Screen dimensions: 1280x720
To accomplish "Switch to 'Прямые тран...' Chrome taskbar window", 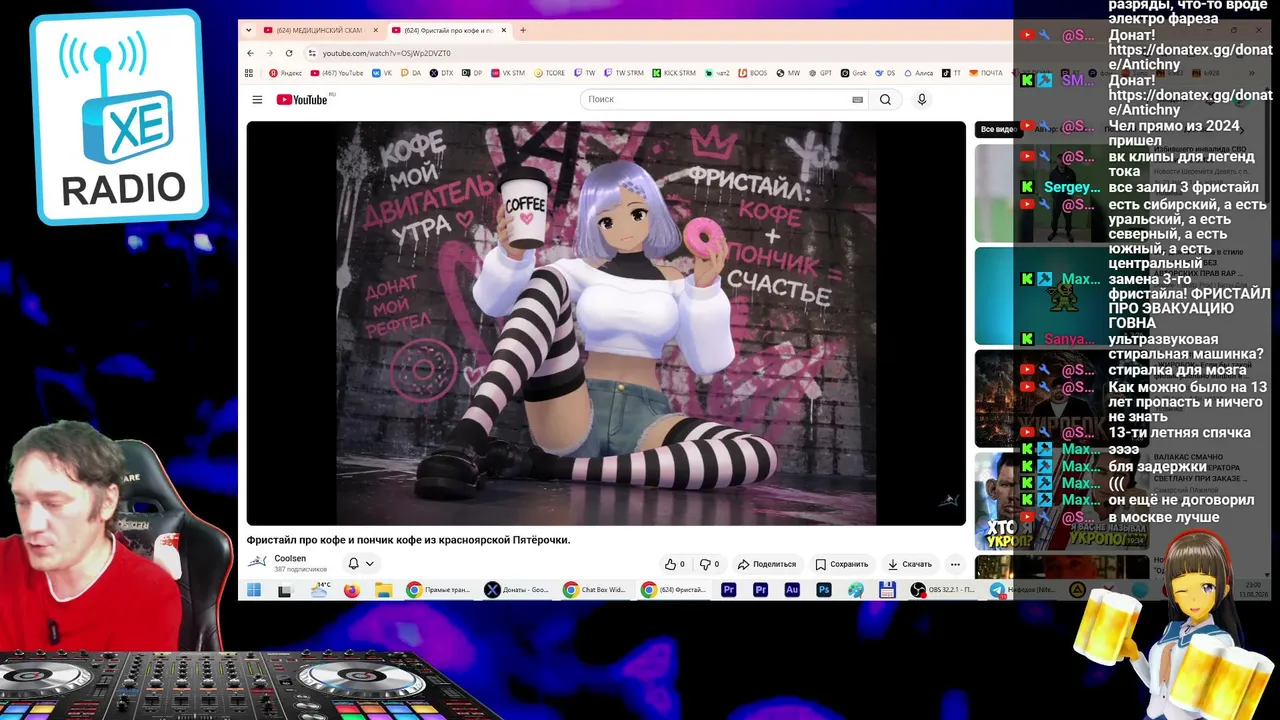I will 438,590.
